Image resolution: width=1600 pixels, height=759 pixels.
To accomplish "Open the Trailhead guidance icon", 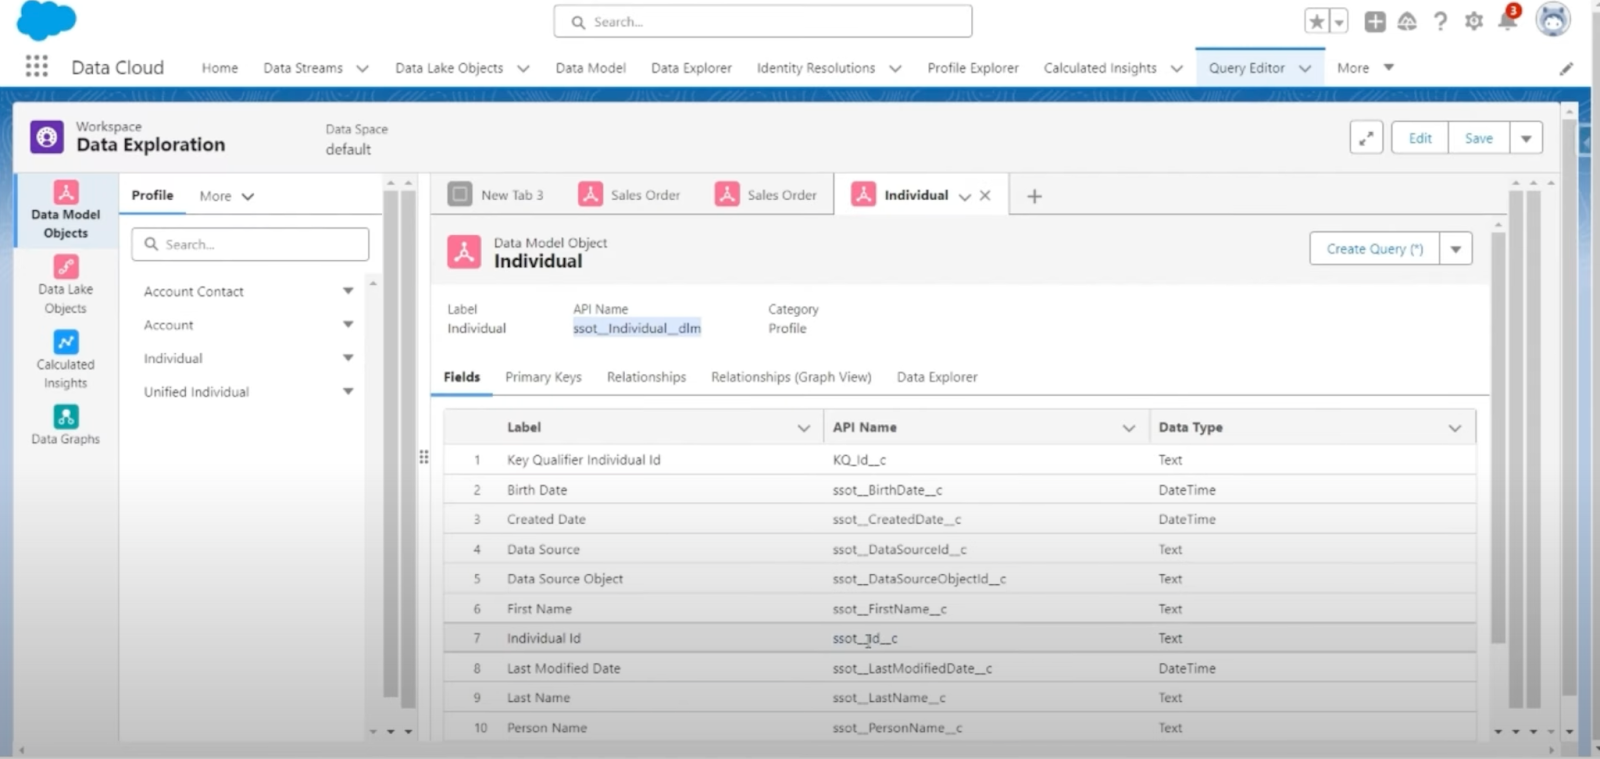I will tap(1407, 21).
